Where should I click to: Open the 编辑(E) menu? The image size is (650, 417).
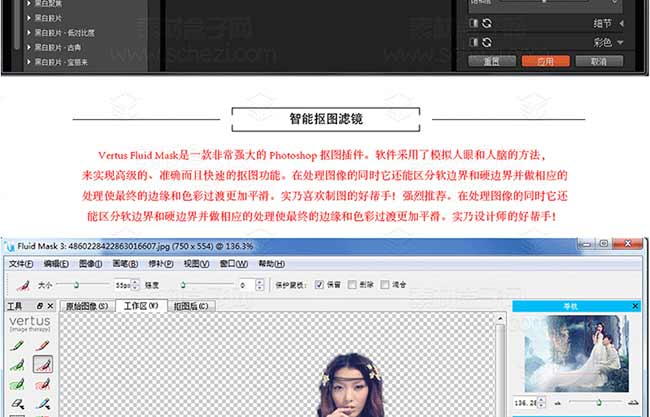point(56,264)
